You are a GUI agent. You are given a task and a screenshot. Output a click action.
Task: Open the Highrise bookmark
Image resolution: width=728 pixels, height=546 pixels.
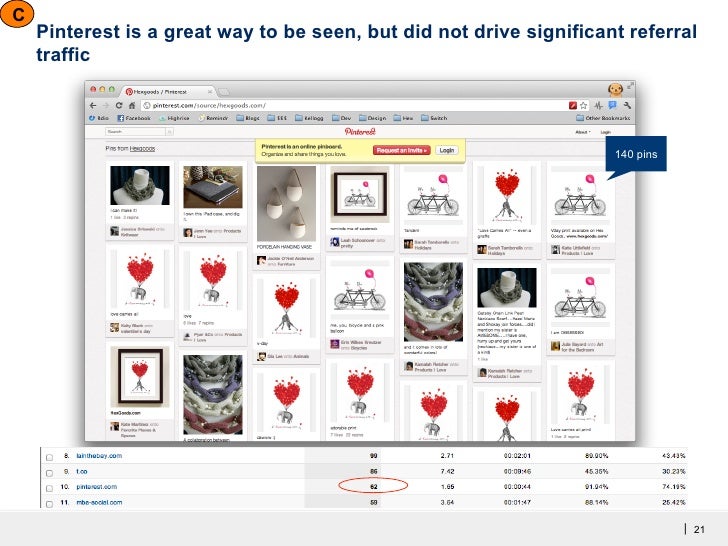[x=174, y=118]
